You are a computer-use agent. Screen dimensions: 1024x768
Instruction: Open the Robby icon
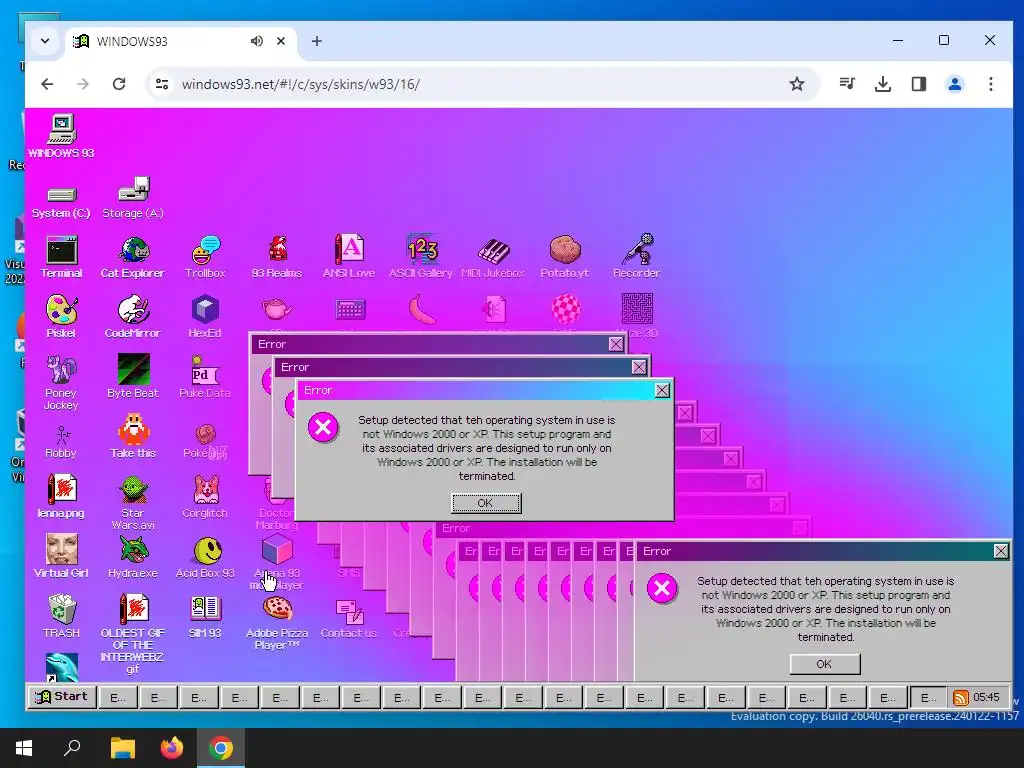[x=61, y=441]
